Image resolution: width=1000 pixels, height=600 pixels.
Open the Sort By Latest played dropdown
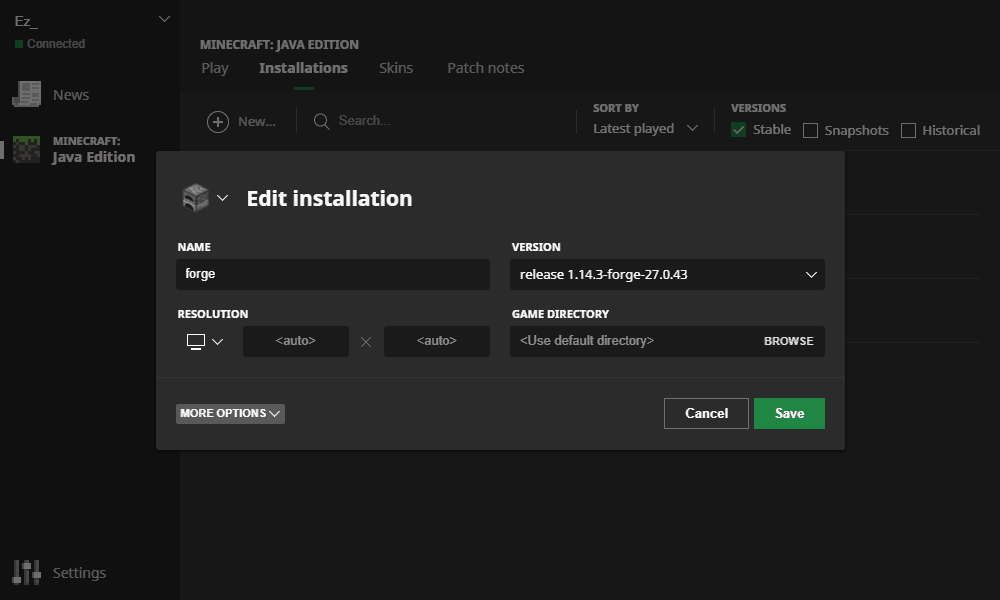click(x=645, y=128)
